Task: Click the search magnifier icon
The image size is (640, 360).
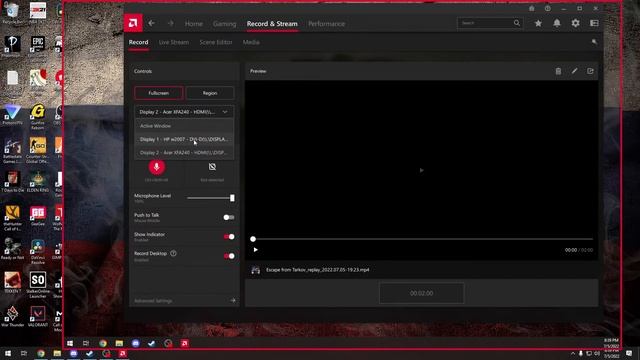Action: [x=517, y=23]
